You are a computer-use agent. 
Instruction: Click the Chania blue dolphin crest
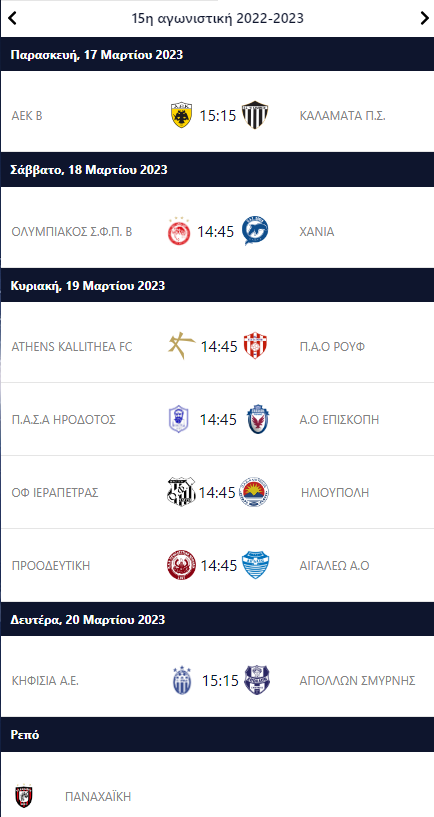[x=255, y=231]
